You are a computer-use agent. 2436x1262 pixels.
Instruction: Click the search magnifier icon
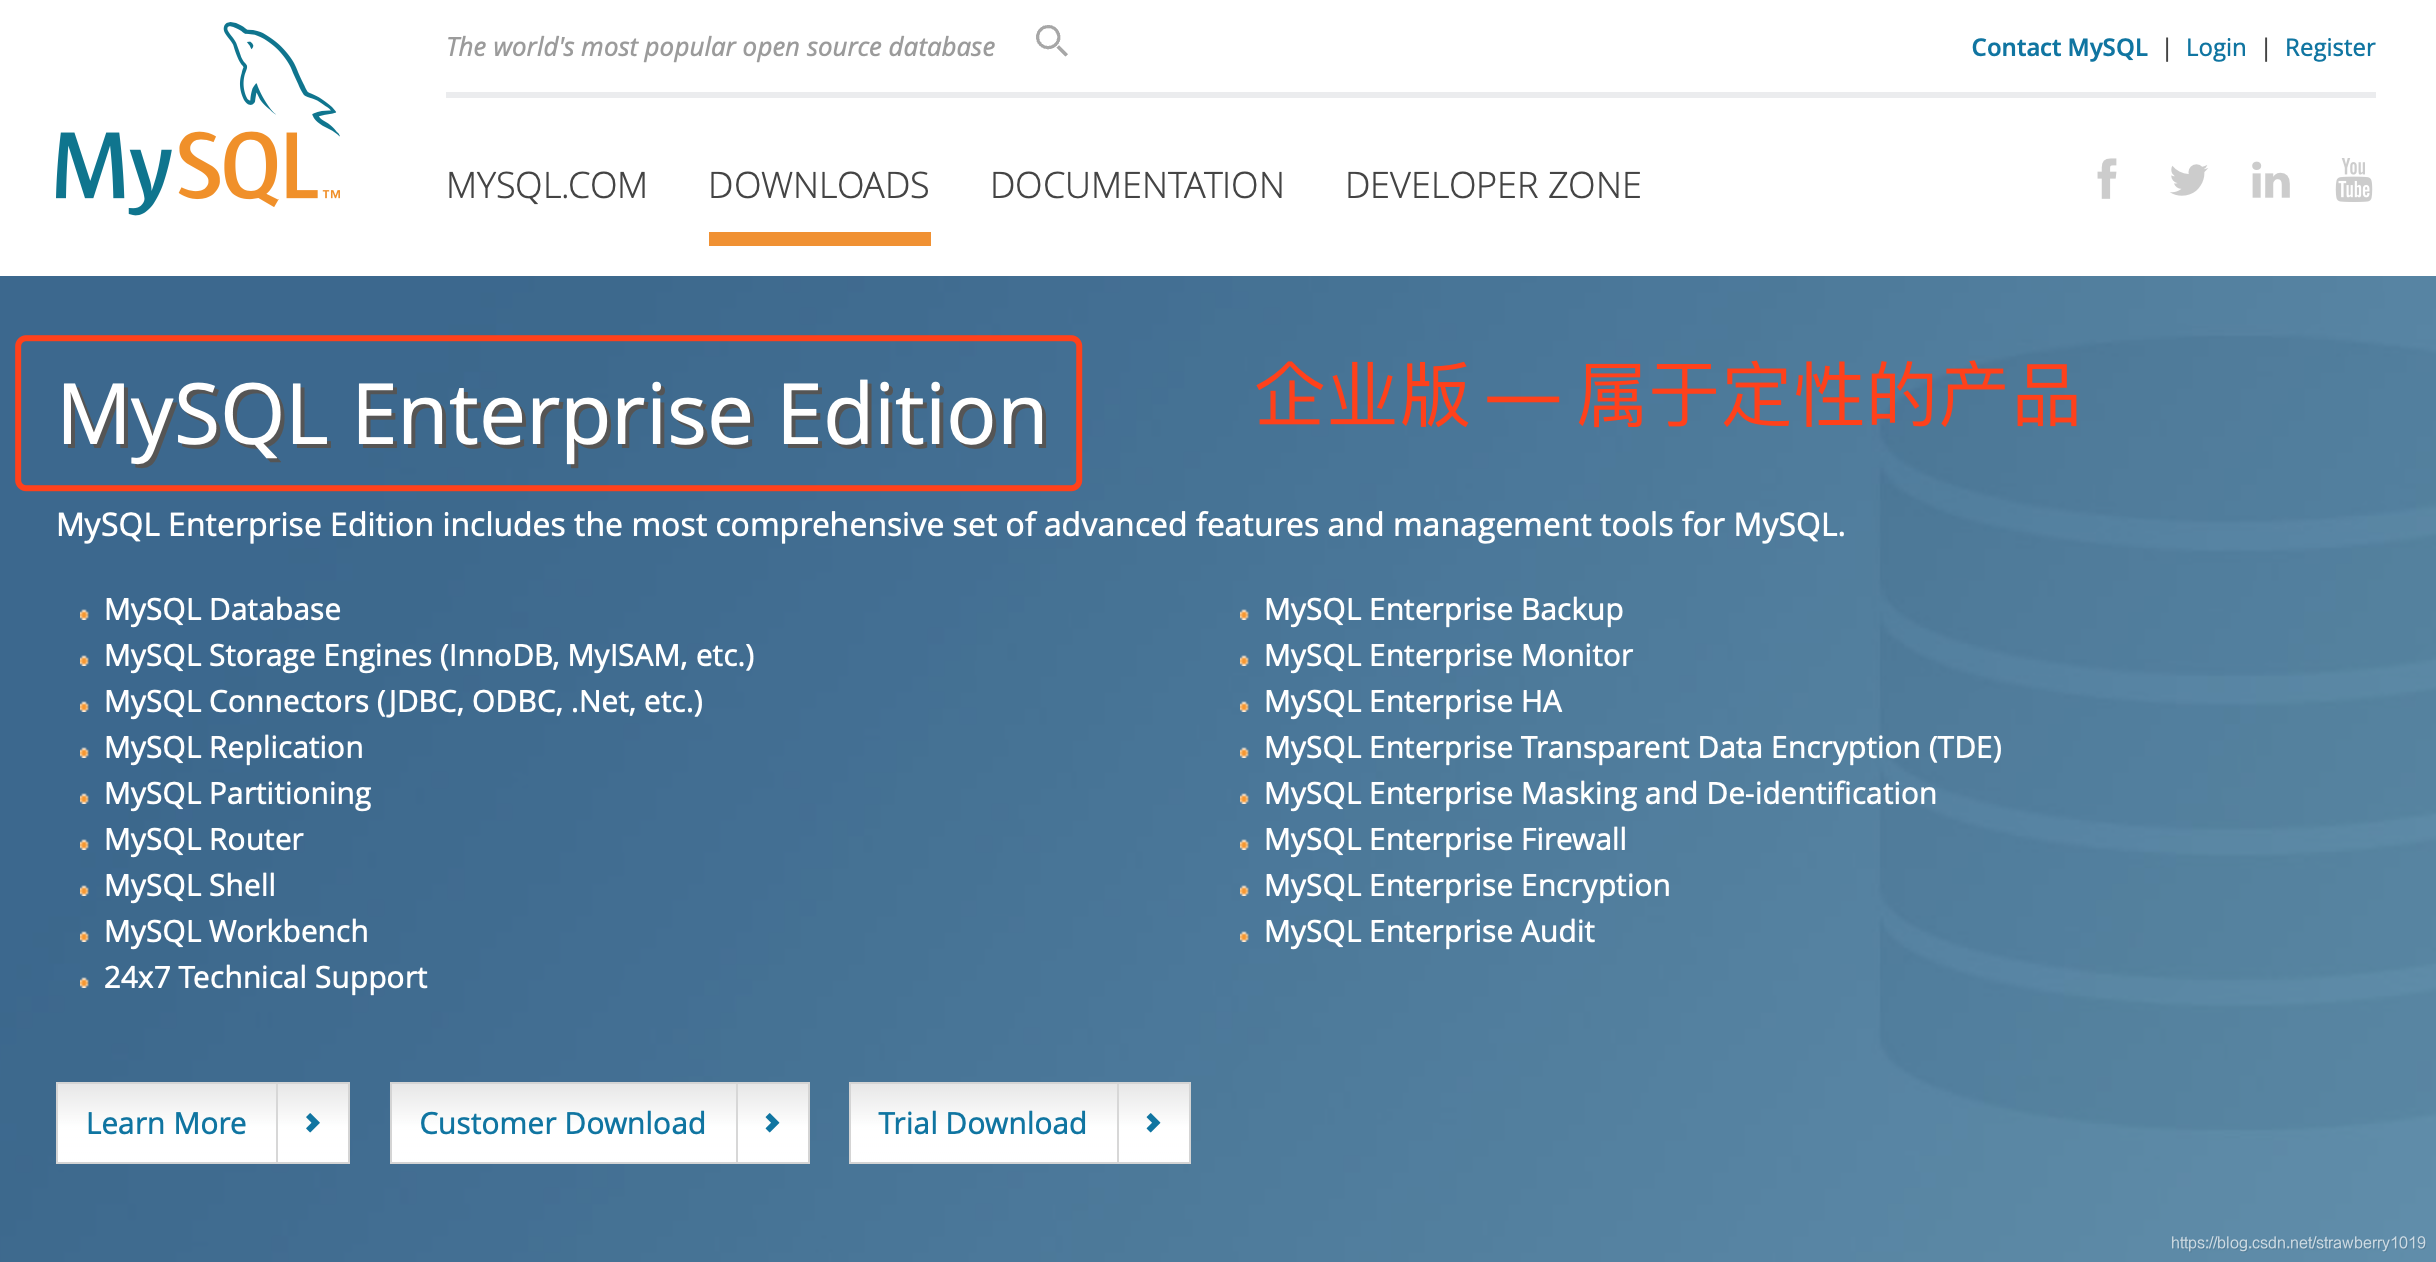[x=1051, y=41]
